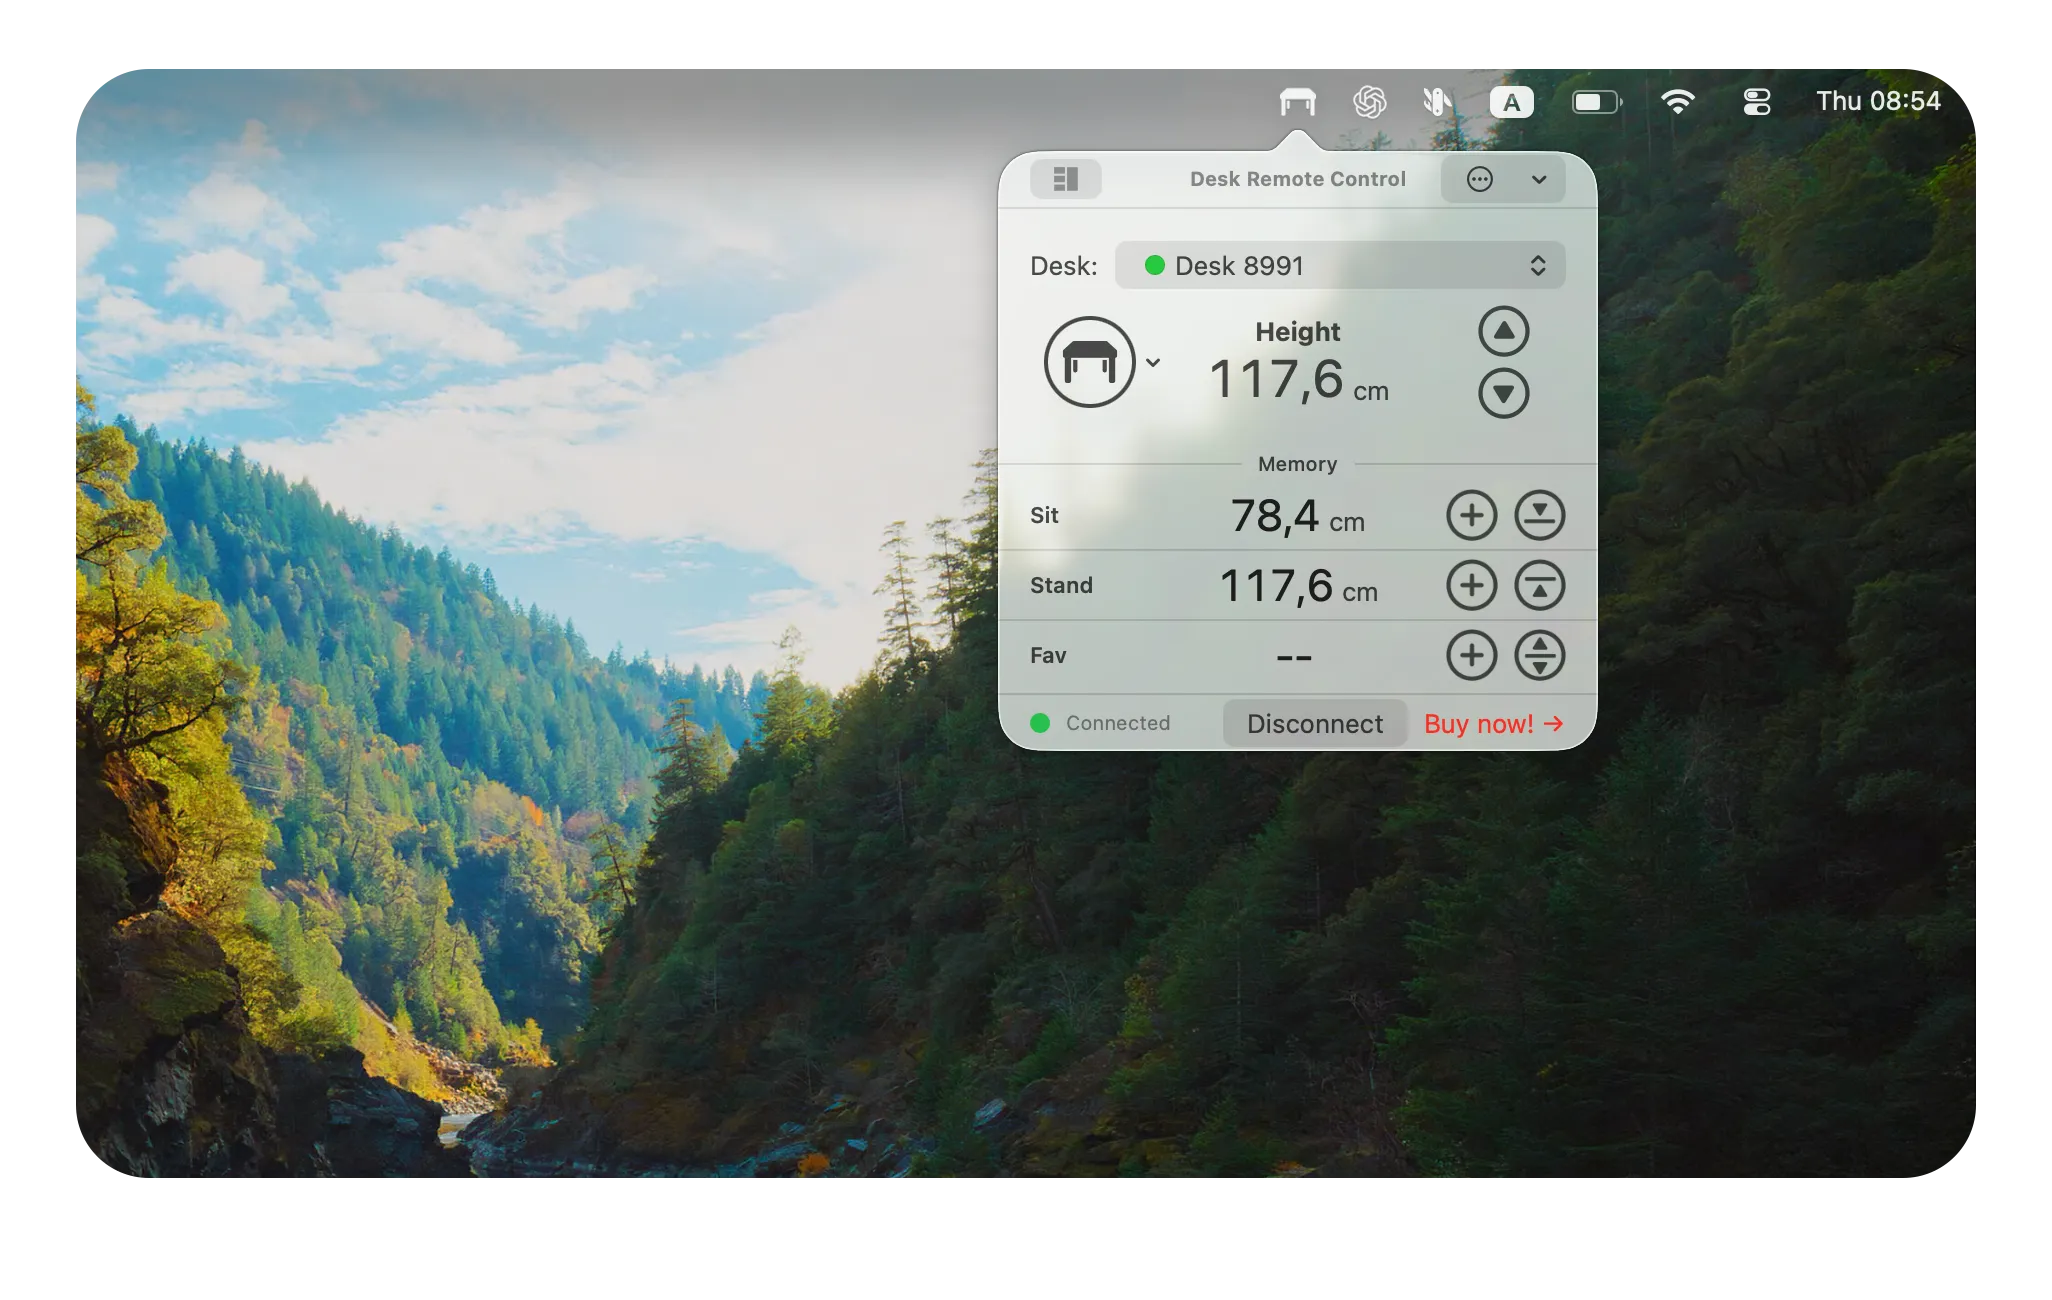The image size is (2052, 1300).
Task: Expand the chevron beside the desk icon
Action: [1153, 363]
